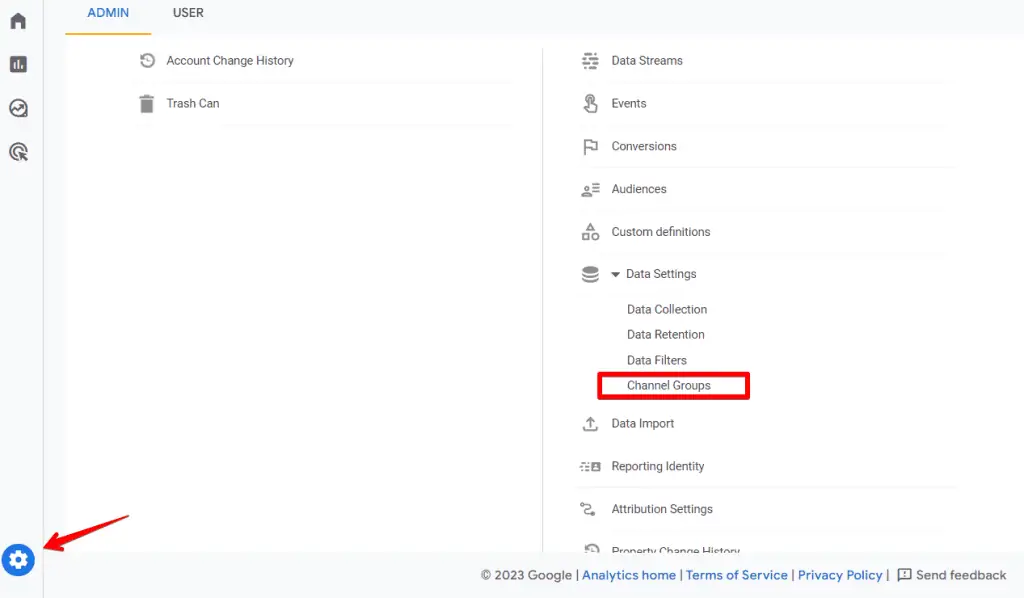Open Channel Groups under Data Settings
This screenshot has width=1024, height=598.
click(668, 385)
